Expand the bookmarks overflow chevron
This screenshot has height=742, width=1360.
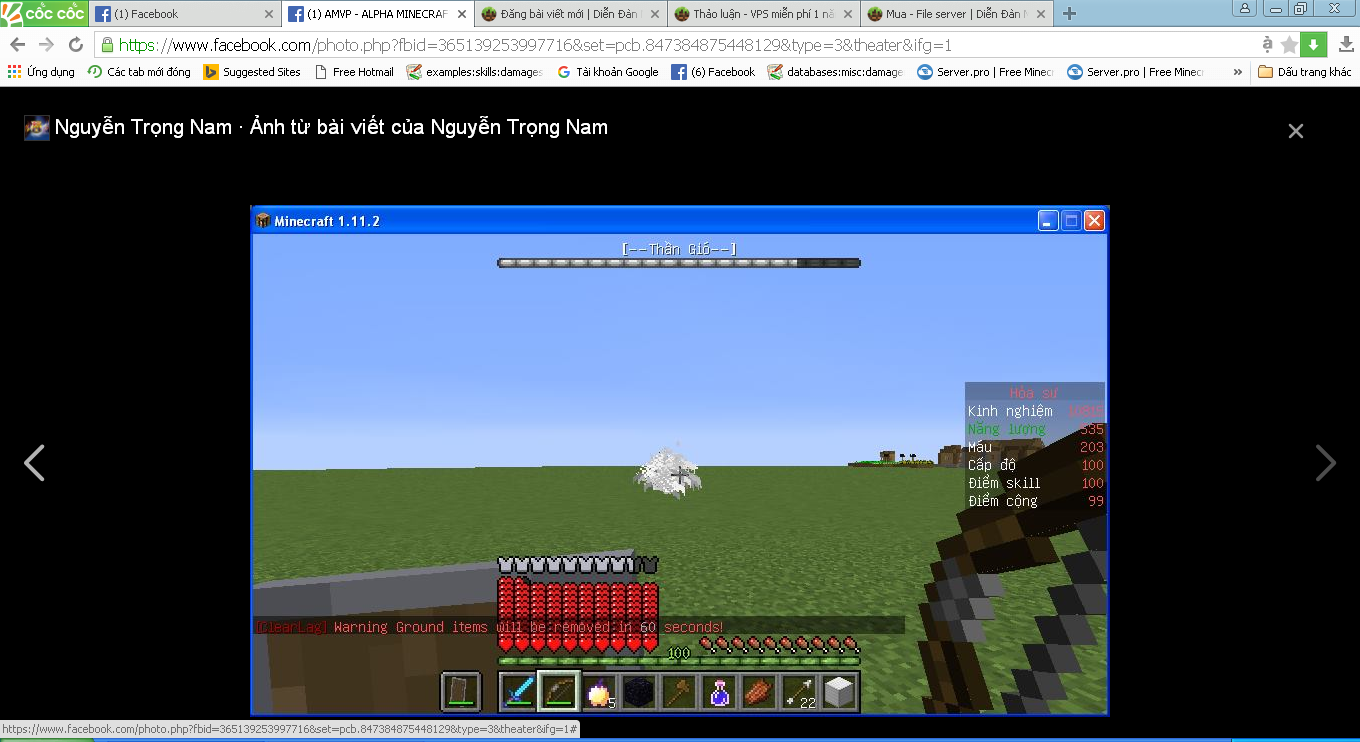(1238, 72)
